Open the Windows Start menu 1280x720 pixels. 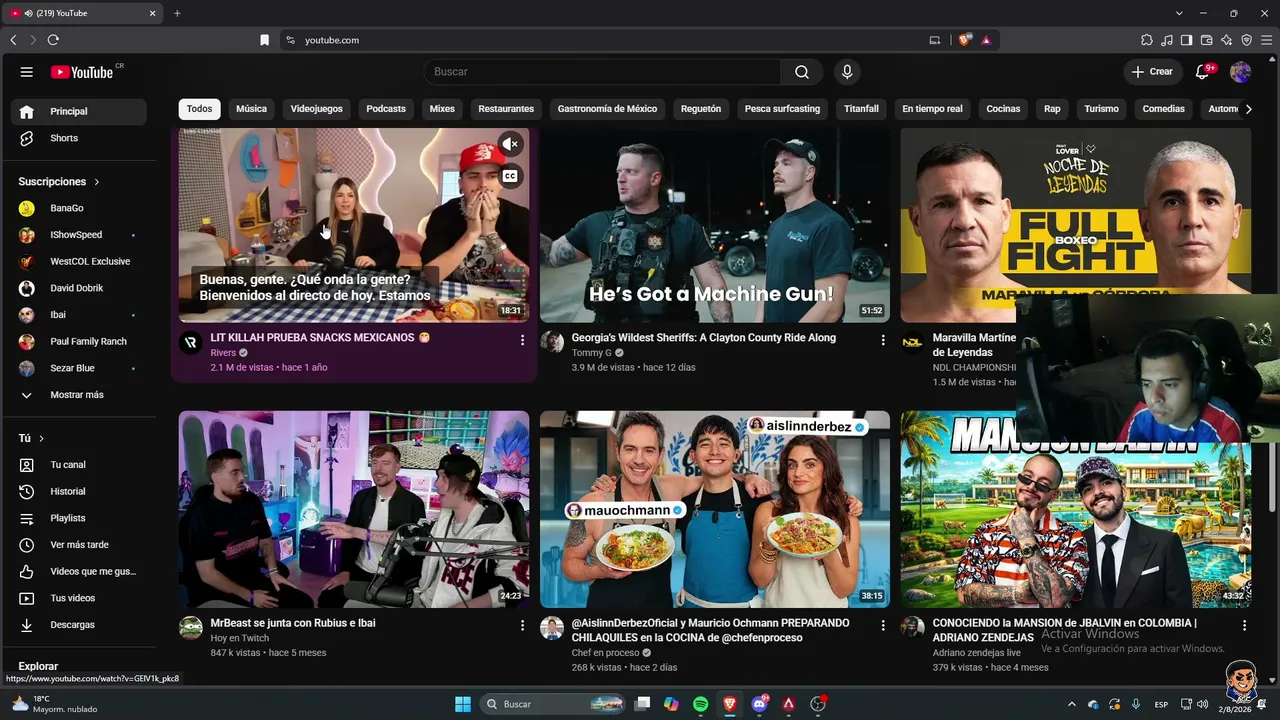coord(463,704)
